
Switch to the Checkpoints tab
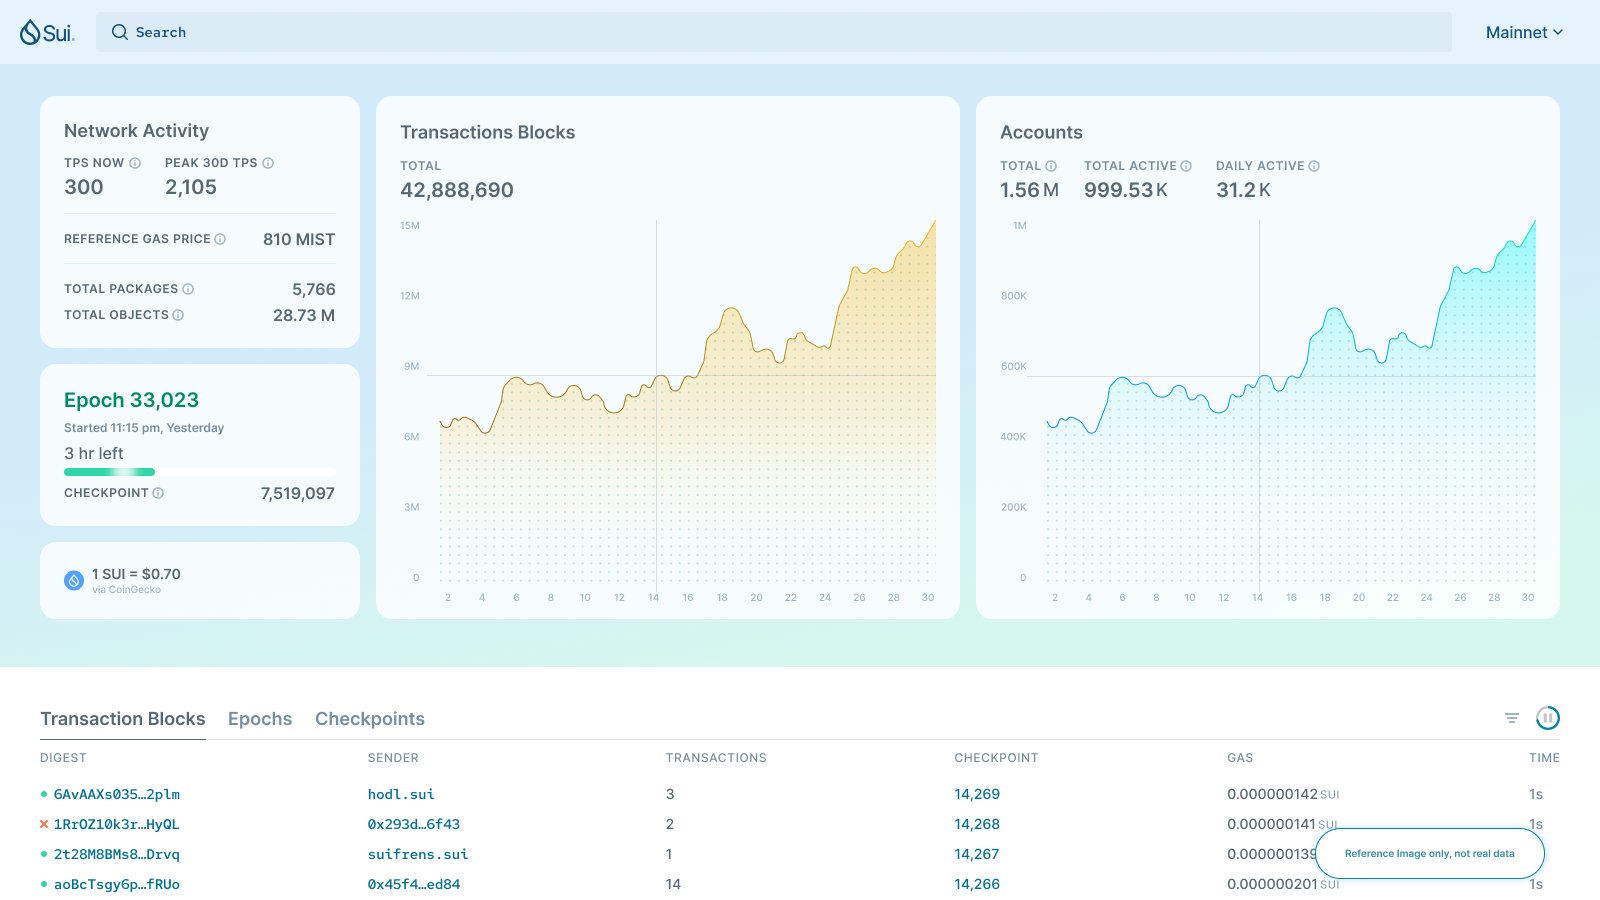click(369, 719)
